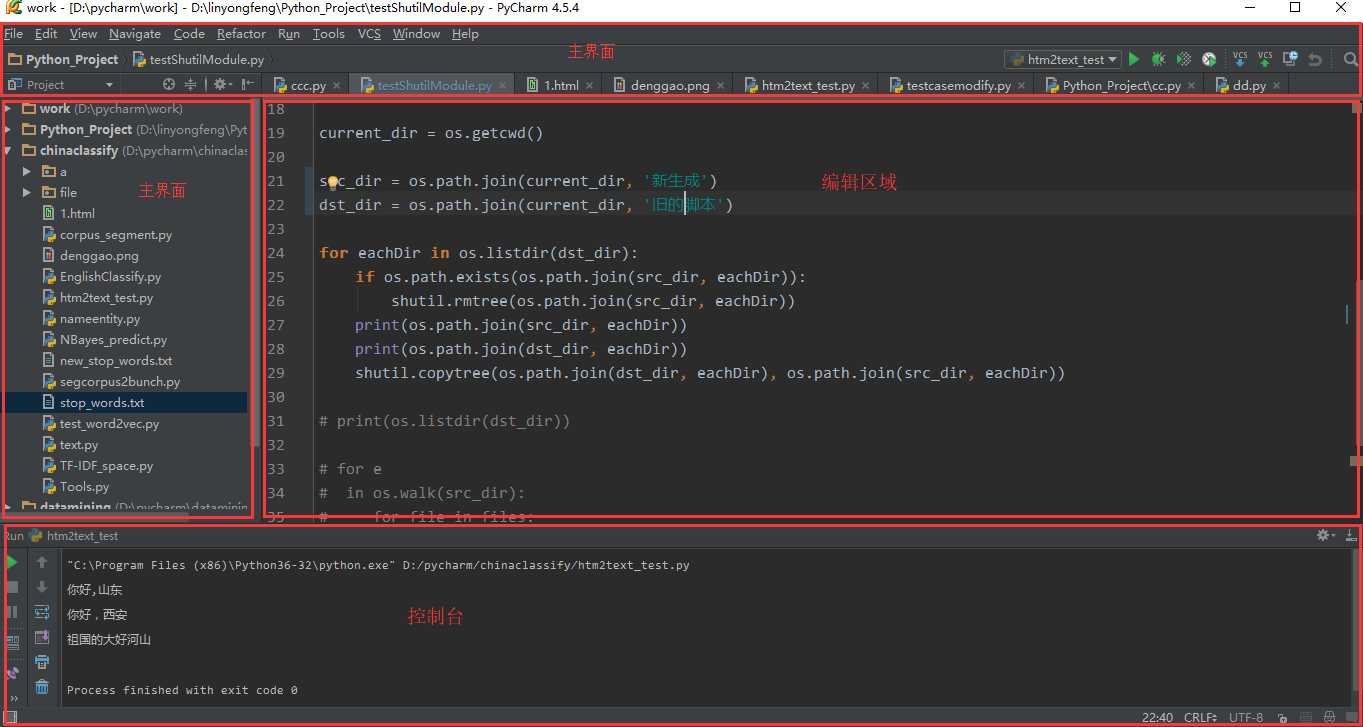Screen dimensions: 1363x727
Task: Click Scroll from Source target icon
Action: click(x=168, y=85)
